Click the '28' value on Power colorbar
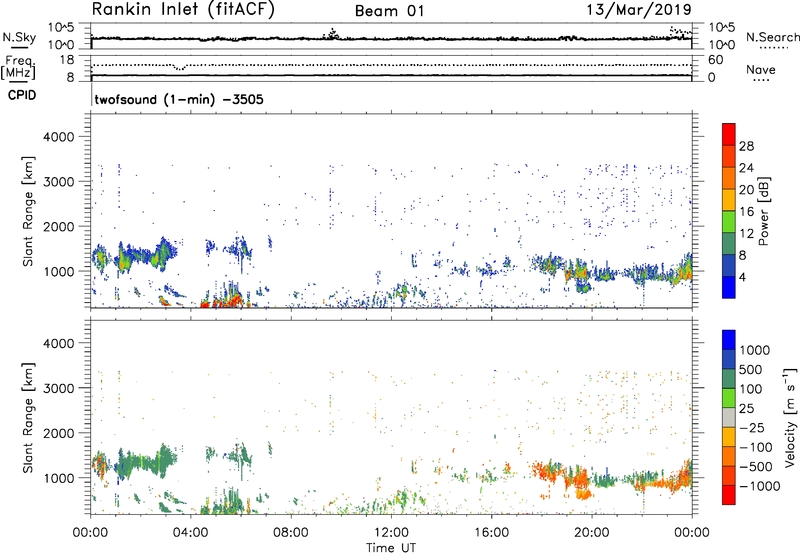800x554 pixels. coord(746,146)
